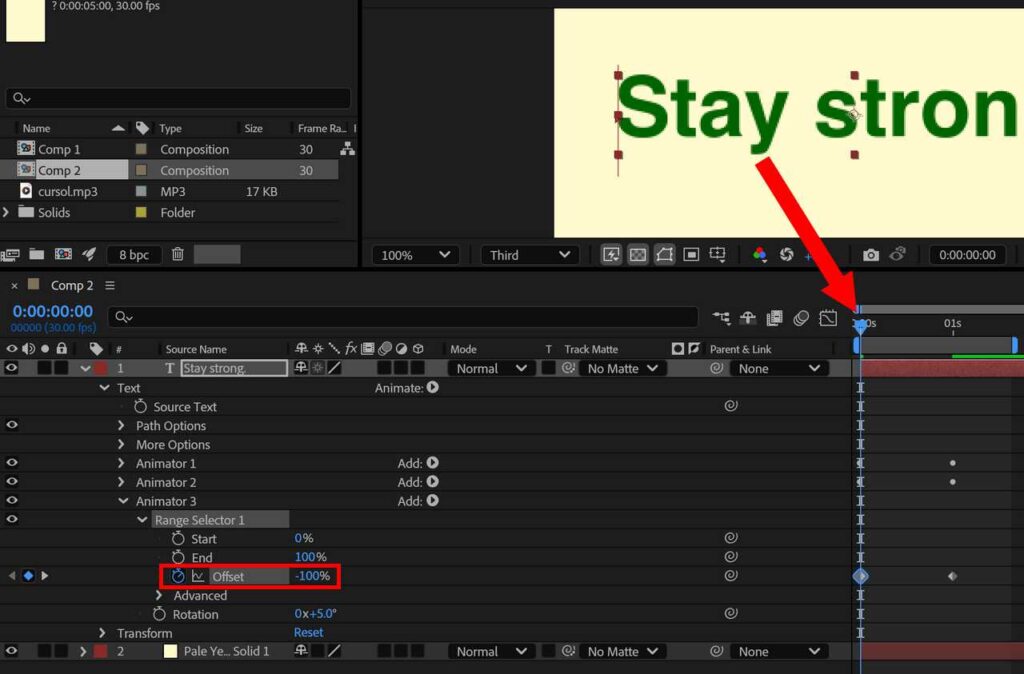Image resolution: width=1024 pixels, height=674 pixels.
Task: Toggle Animator 2 visibility eye
Action: click(x=11, y=481)
